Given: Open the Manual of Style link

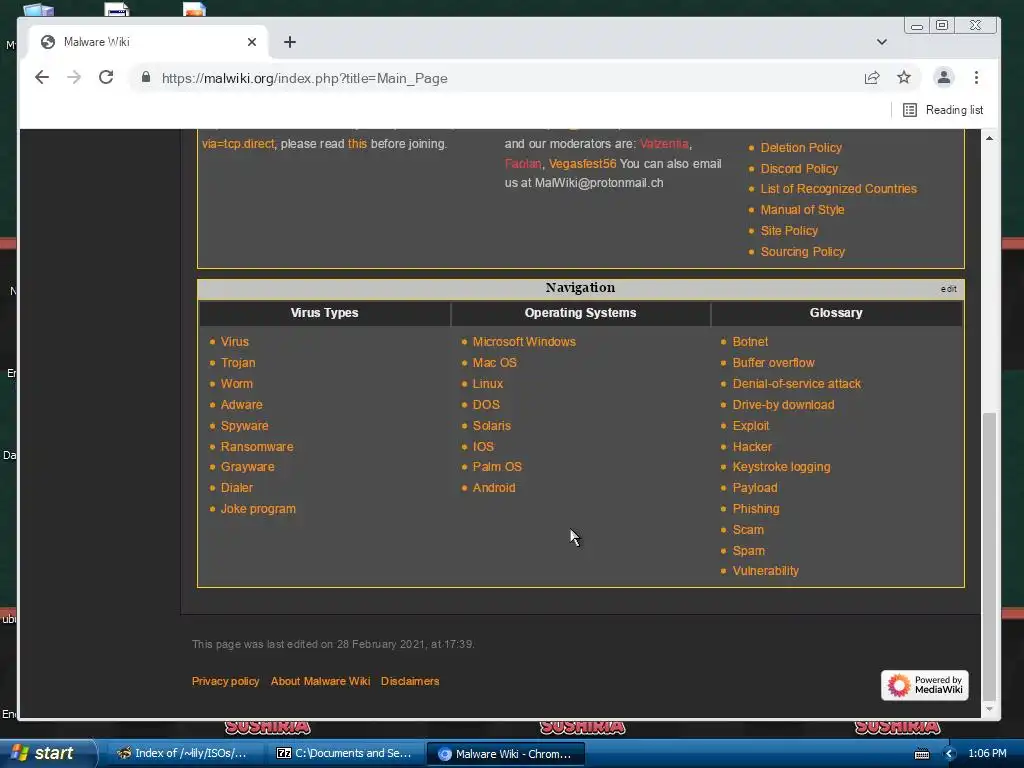Looking at the screenshot, I should 802,210.
